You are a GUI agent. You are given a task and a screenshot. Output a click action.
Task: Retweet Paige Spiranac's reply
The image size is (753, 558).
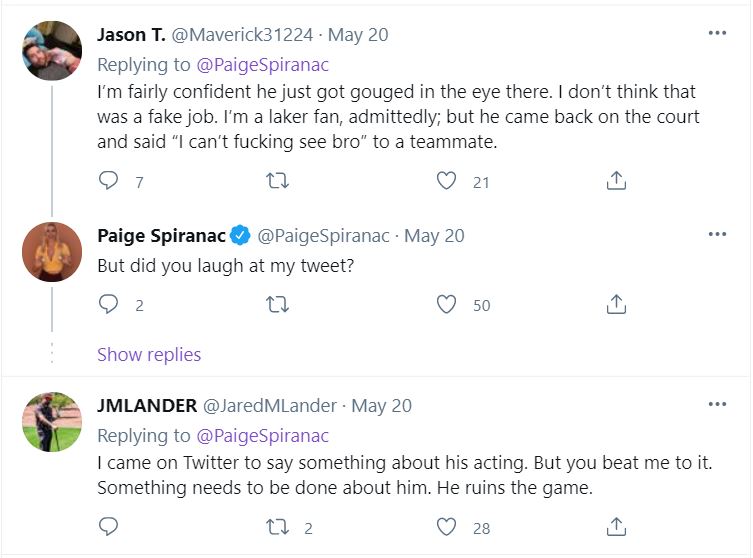[279, 304]
